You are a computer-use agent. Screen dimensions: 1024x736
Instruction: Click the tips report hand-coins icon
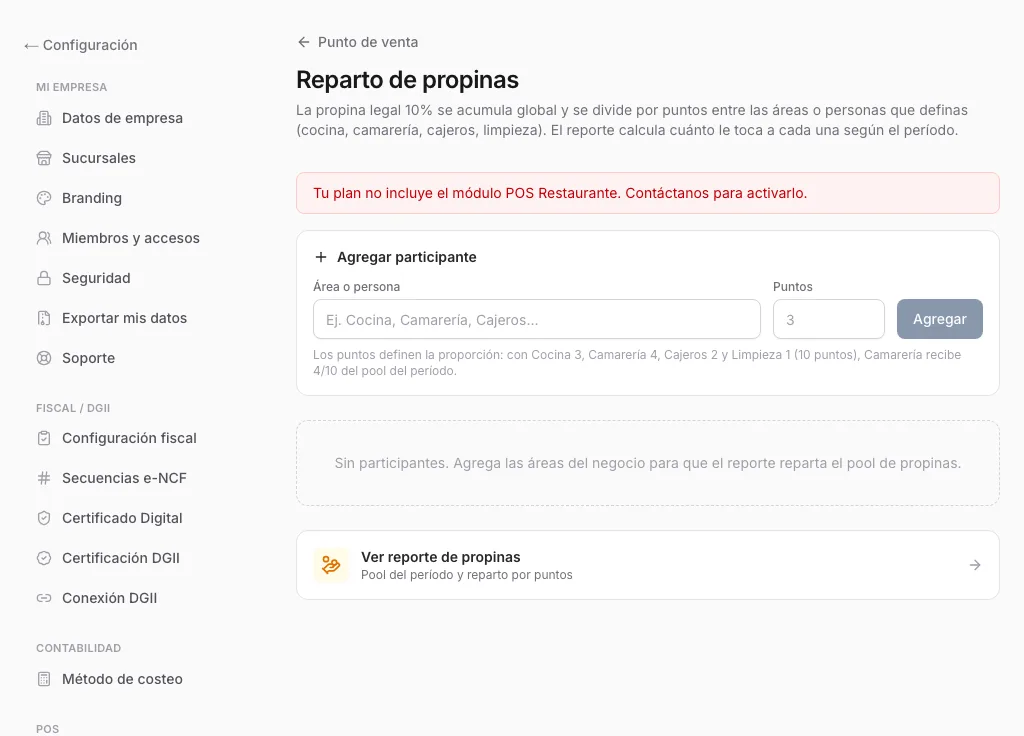pyautogui.click(x=331, y=565)
